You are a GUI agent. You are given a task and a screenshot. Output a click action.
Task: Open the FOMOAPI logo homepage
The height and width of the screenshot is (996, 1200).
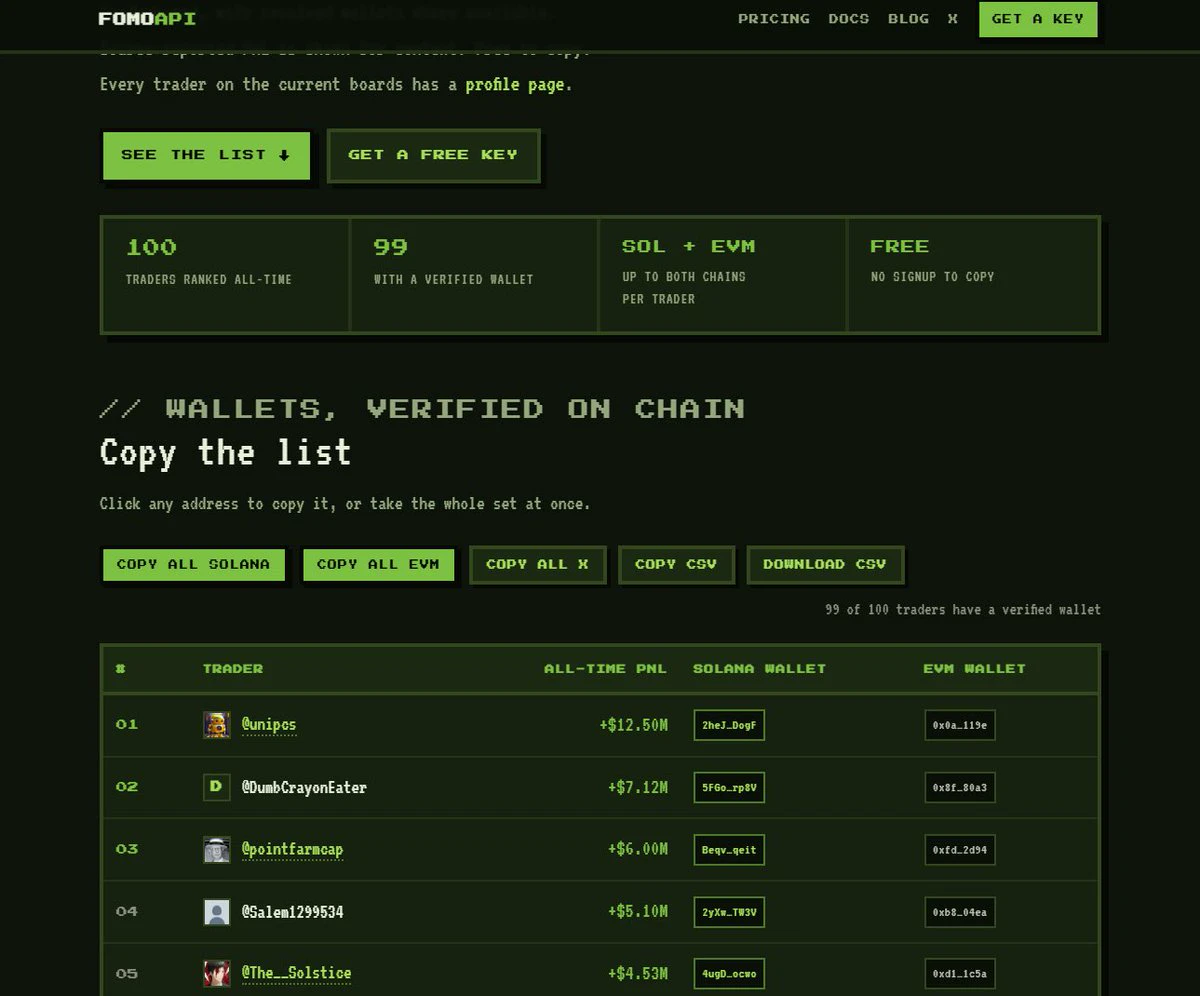(147, 19)
